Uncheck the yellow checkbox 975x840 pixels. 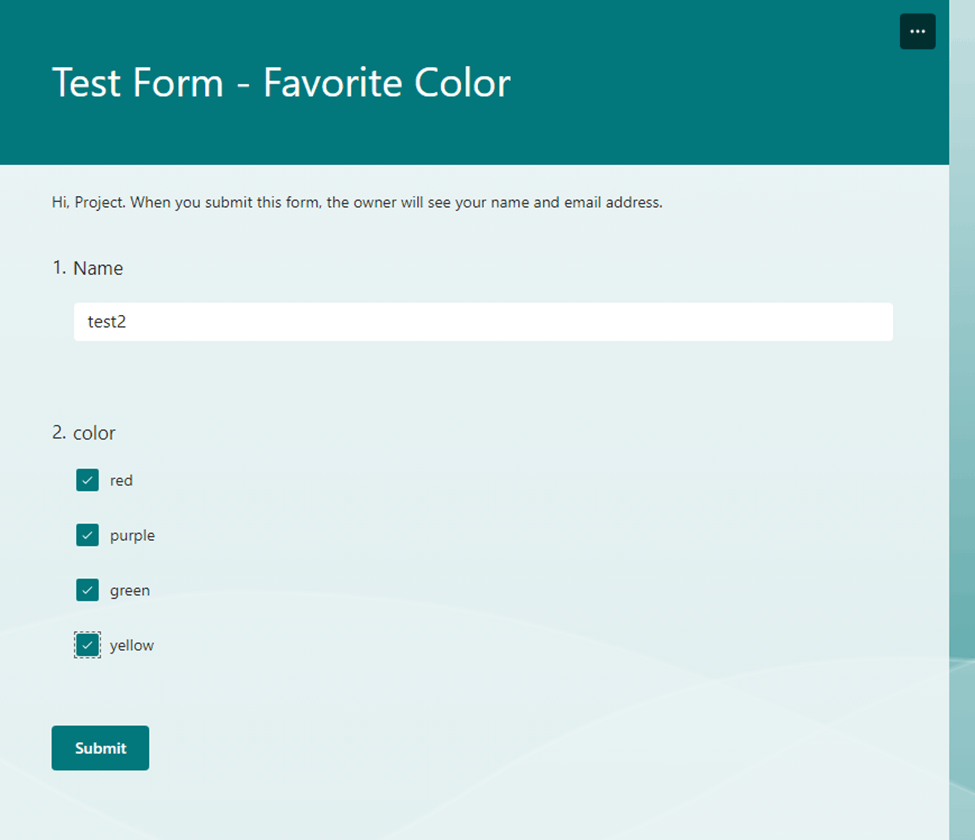[x=87, y=645]
